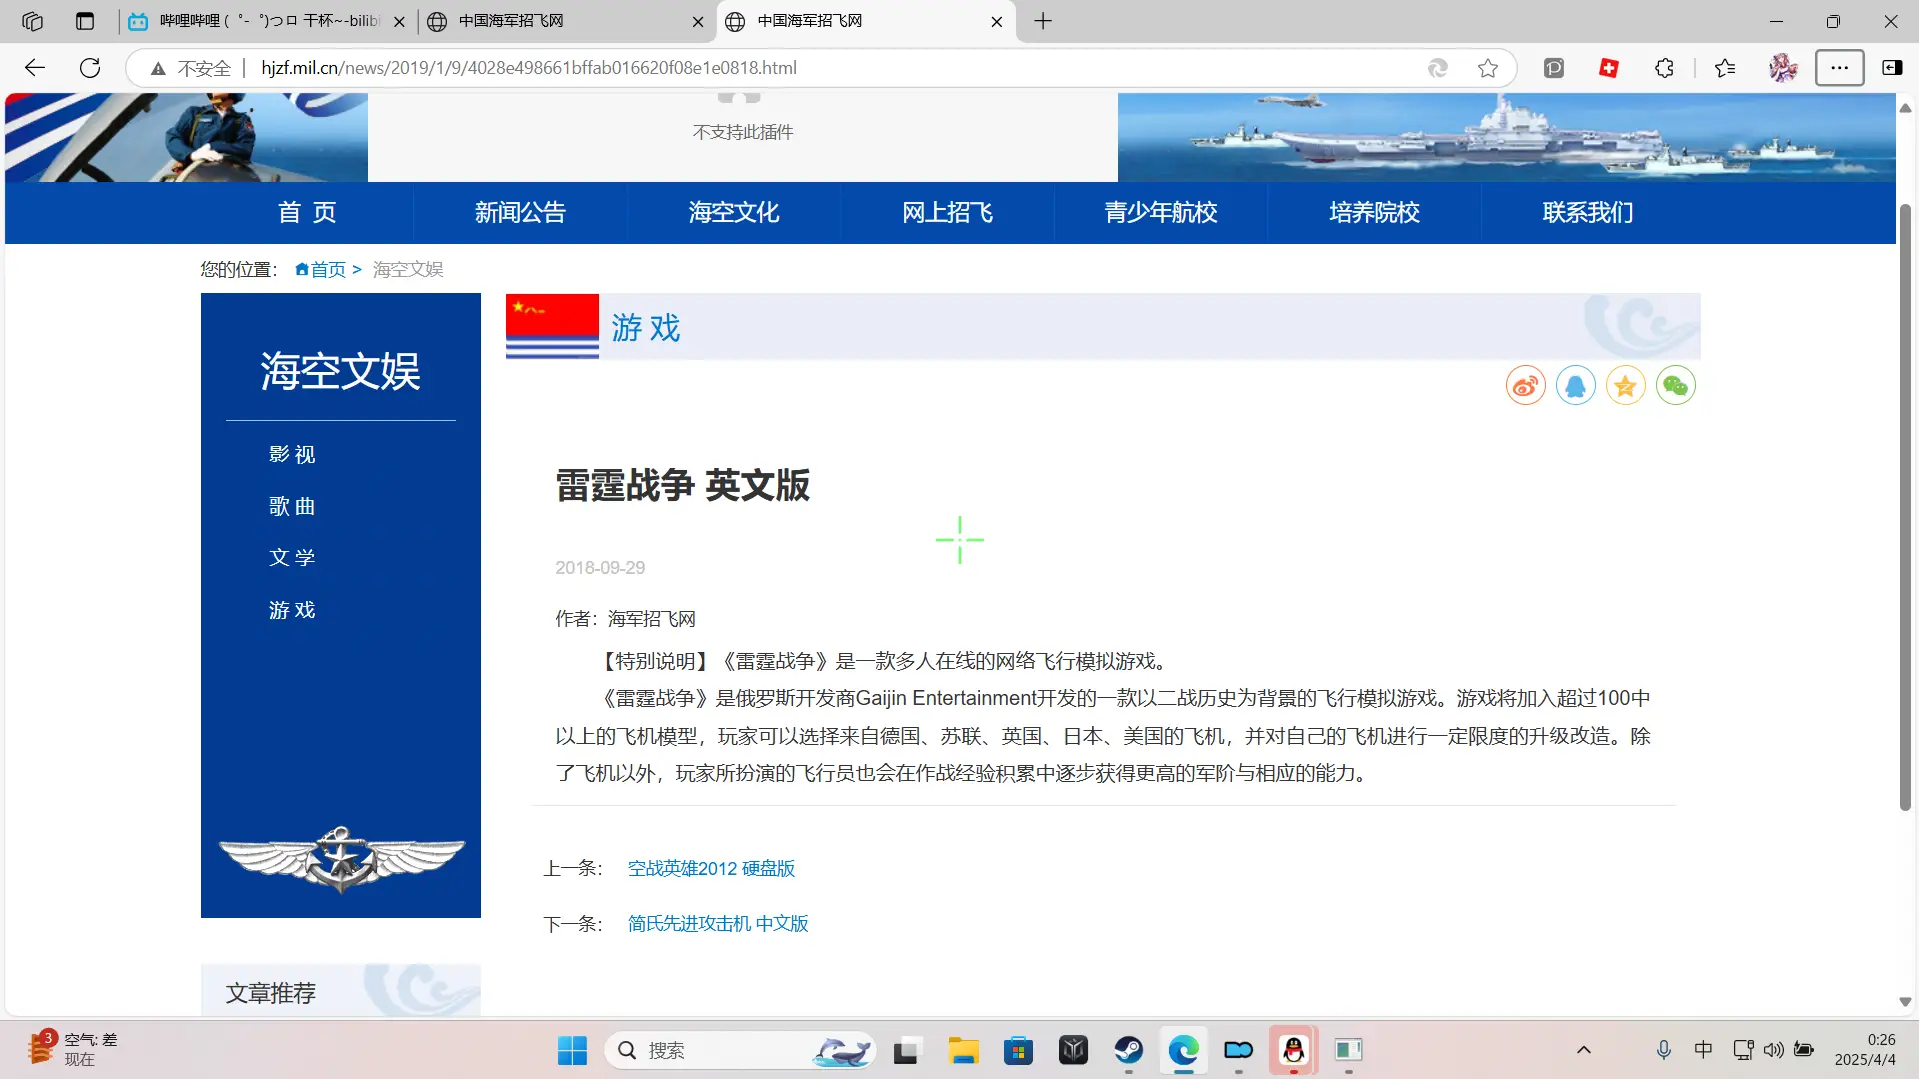Select 歌曲 in the sidebar

tap(292, 506)
